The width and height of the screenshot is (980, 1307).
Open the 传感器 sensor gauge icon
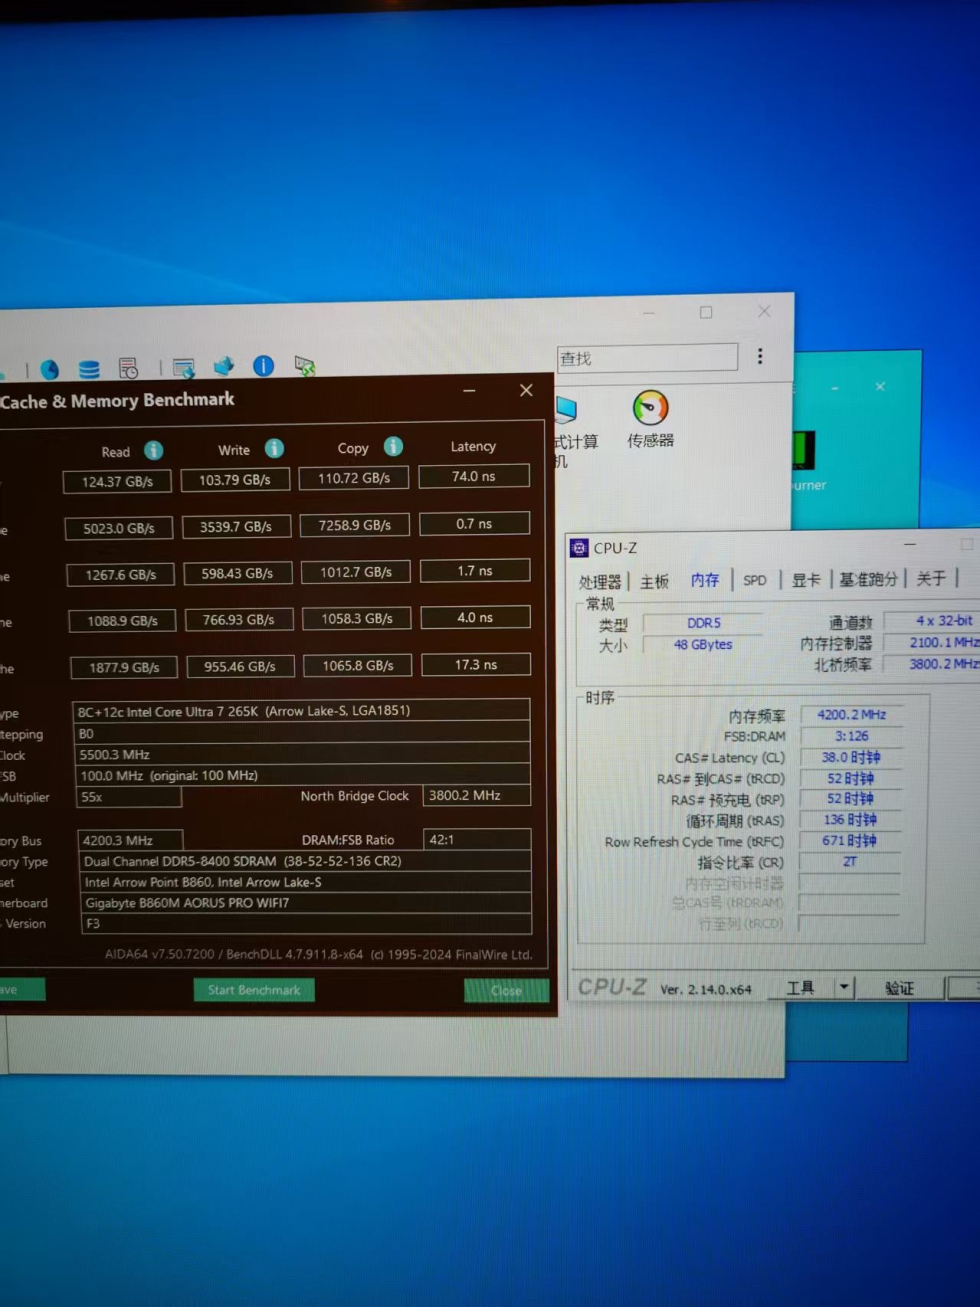[650, 408]
